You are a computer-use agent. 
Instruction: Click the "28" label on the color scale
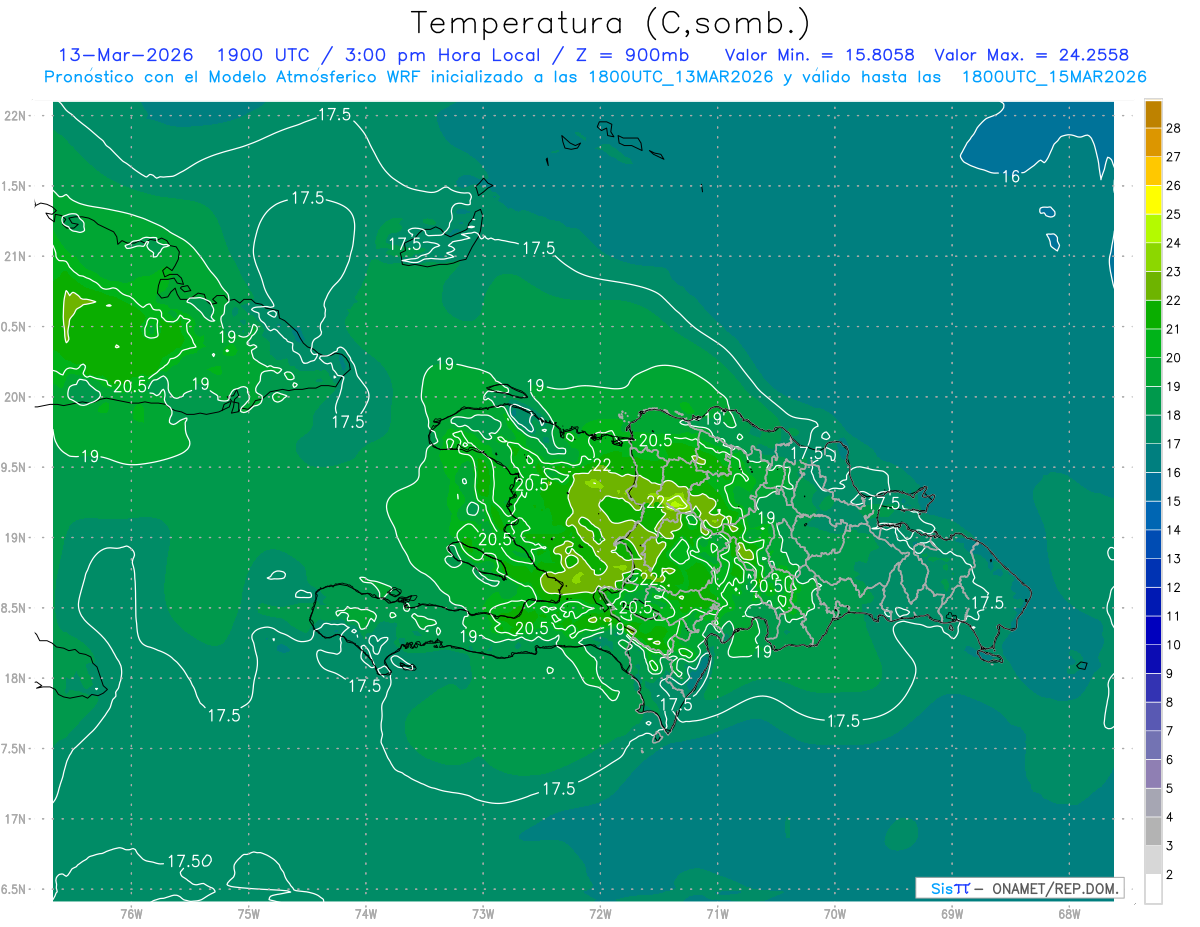[1174, 128]
